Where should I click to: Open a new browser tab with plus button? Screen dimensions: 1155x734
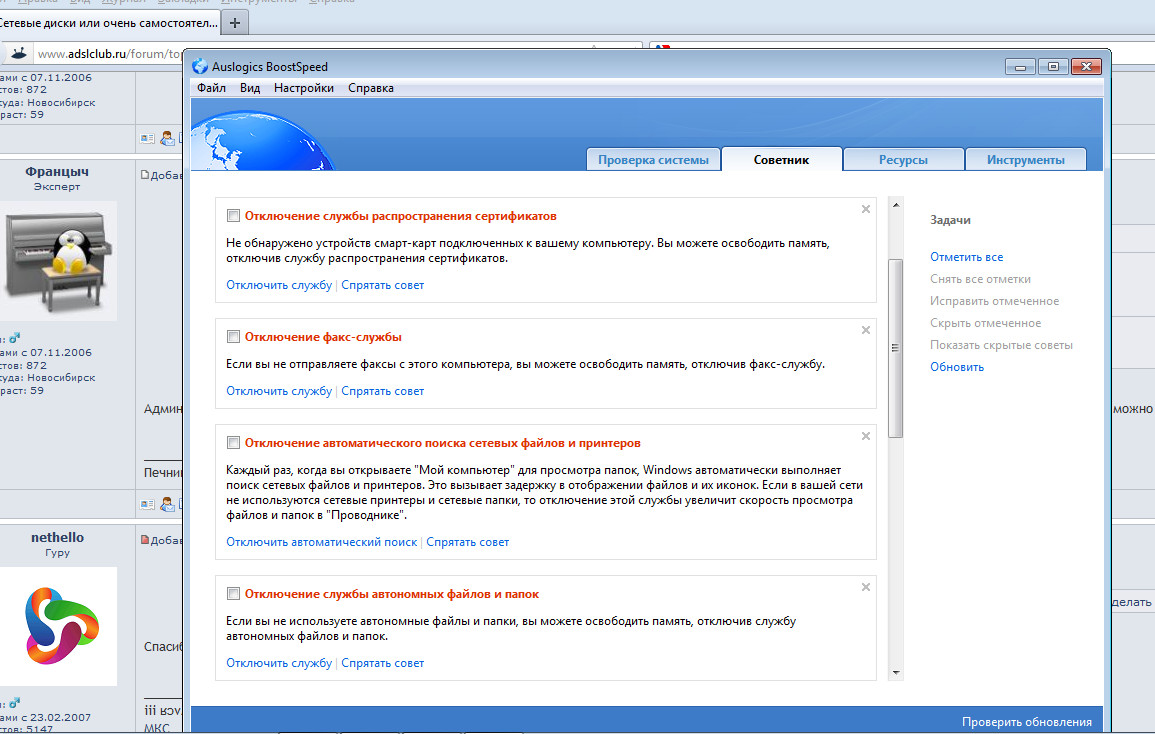point(234,22)
